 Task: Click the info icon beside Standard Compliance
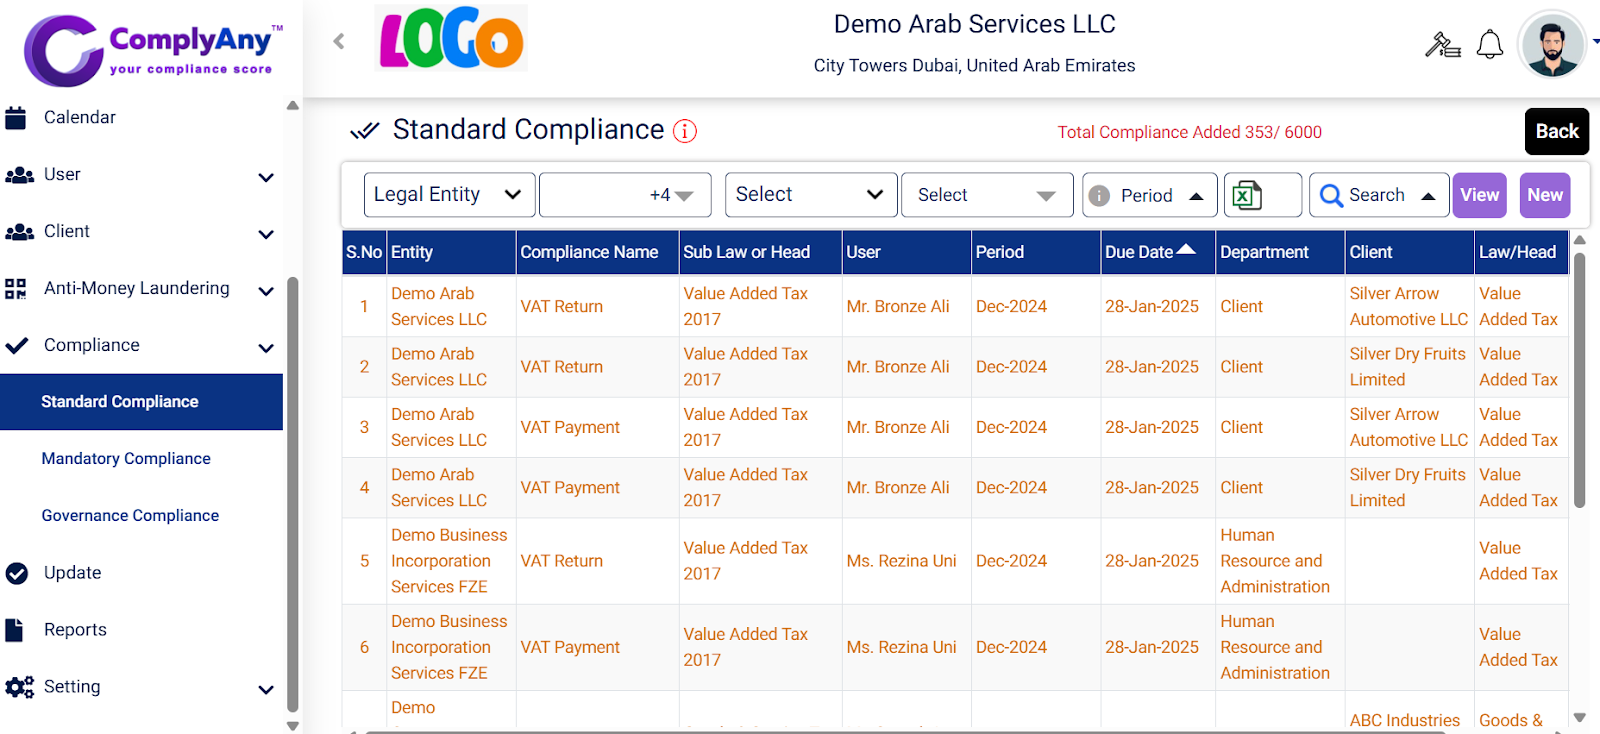click(685, 131)
